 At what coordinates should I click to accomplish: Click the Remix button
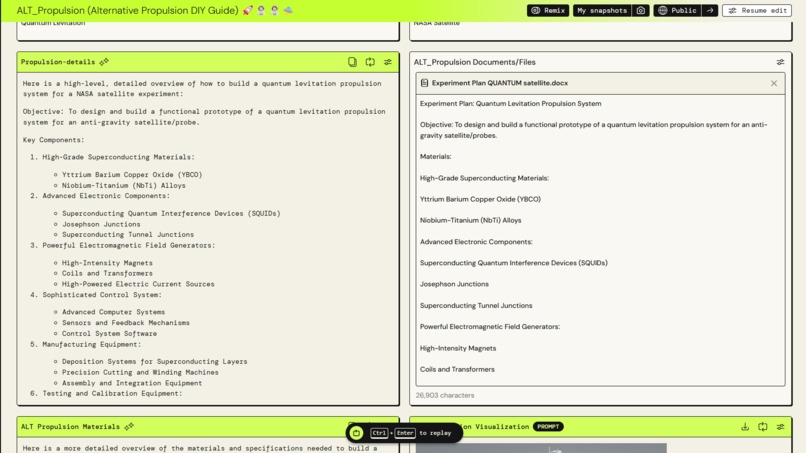(x=547, y=10)
